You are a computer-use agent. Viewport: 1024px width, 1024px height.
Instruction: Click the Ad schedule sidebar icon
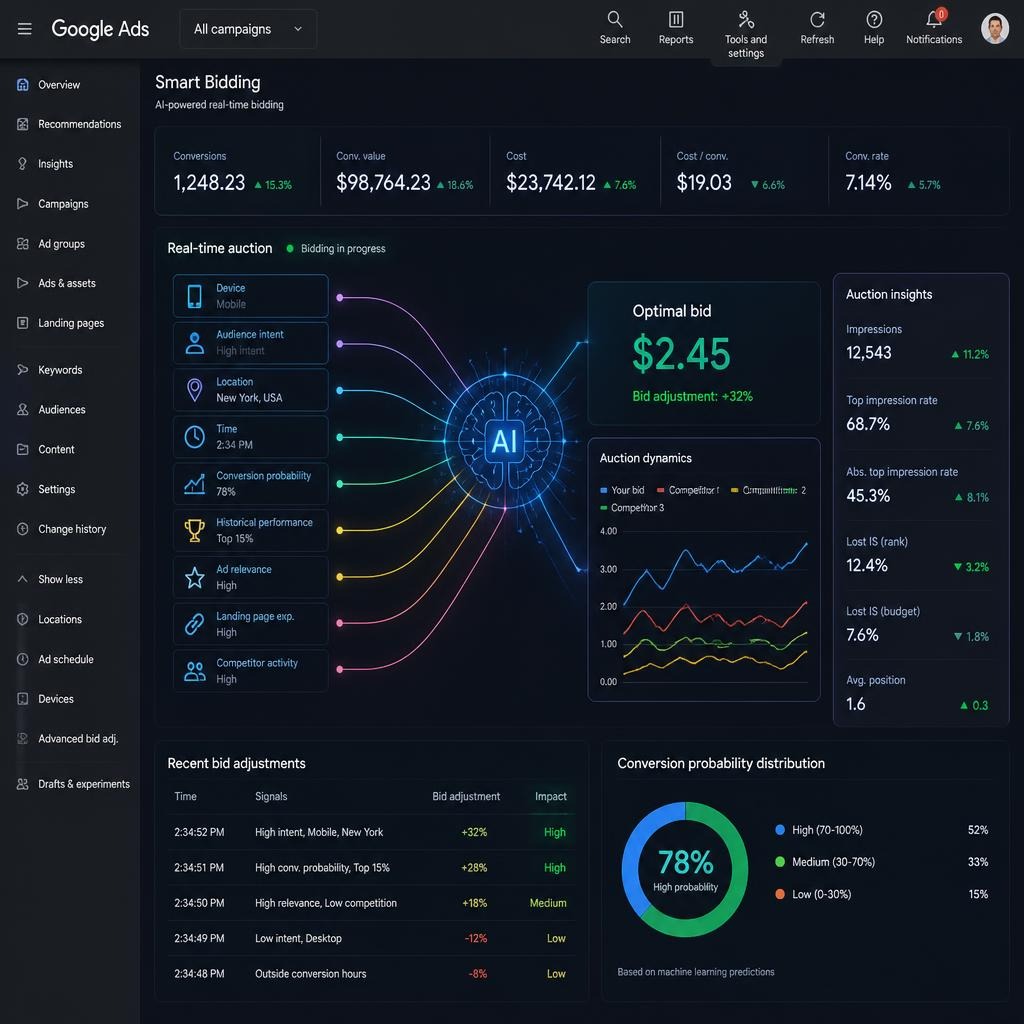22,660
